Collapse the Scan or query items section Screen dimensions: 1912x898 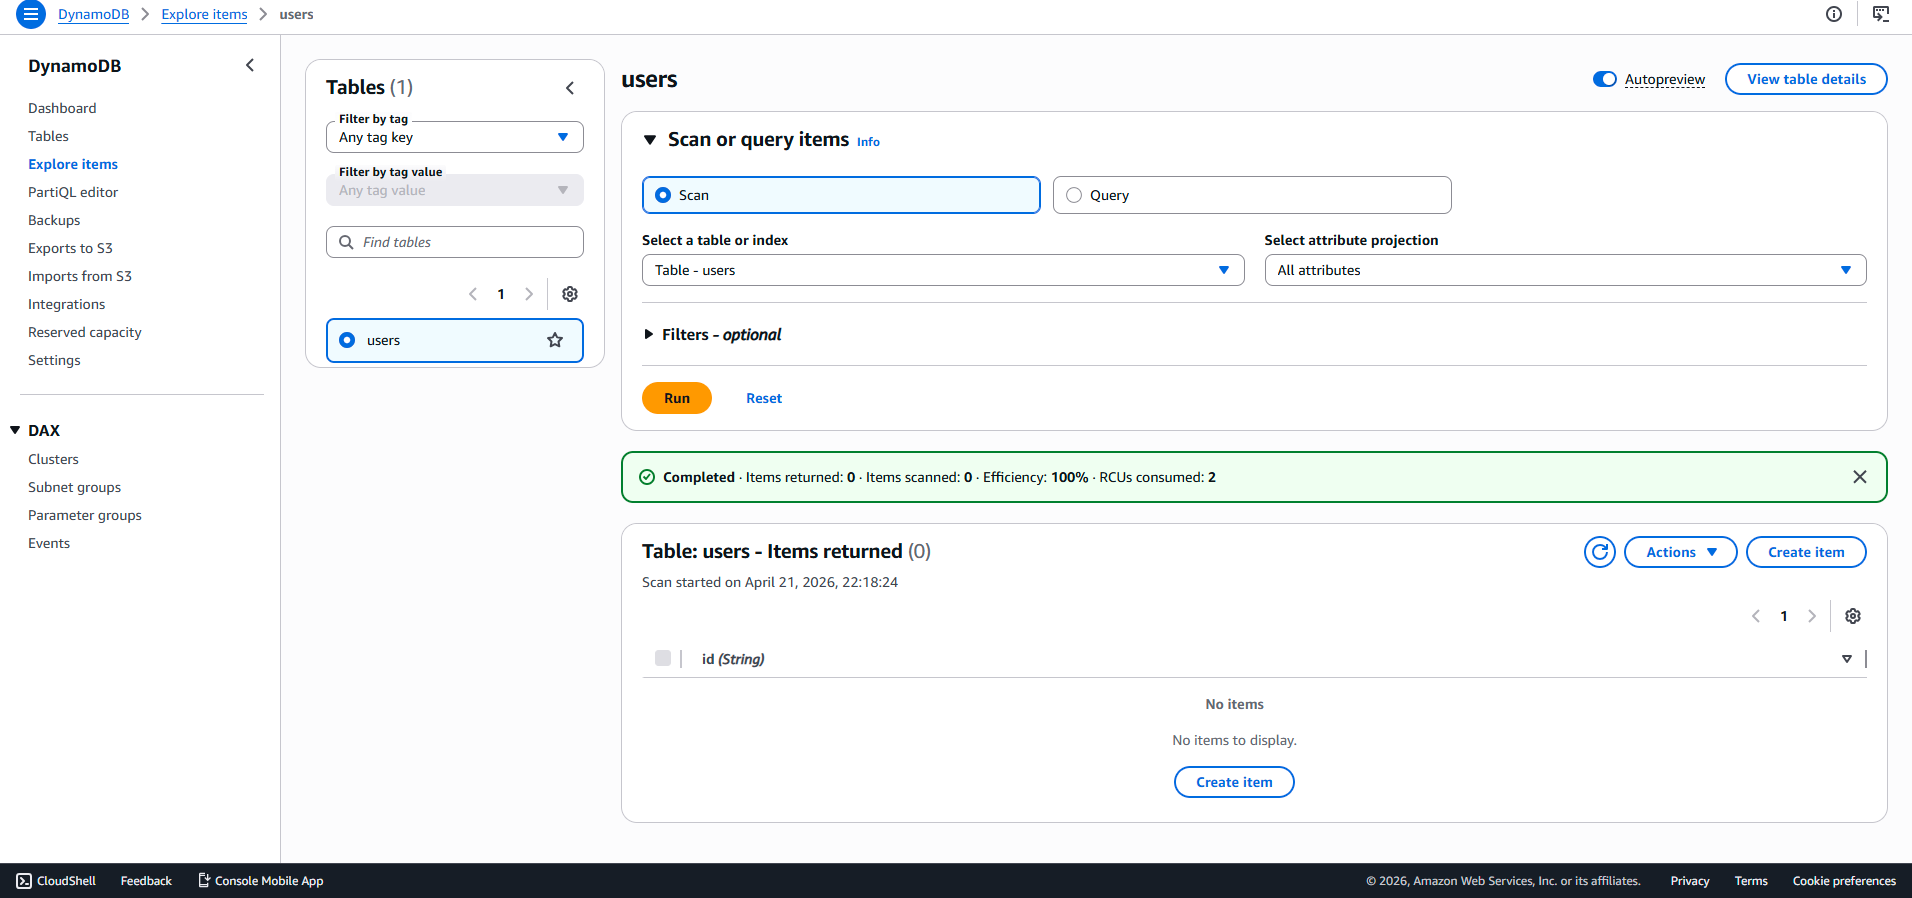click(x=650, y=140)
